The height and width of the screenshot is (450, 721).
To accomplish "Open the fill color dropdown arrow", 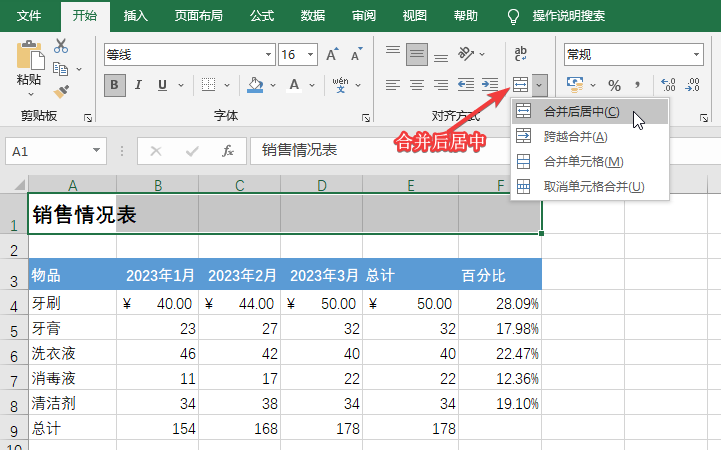I will (273, 85).
